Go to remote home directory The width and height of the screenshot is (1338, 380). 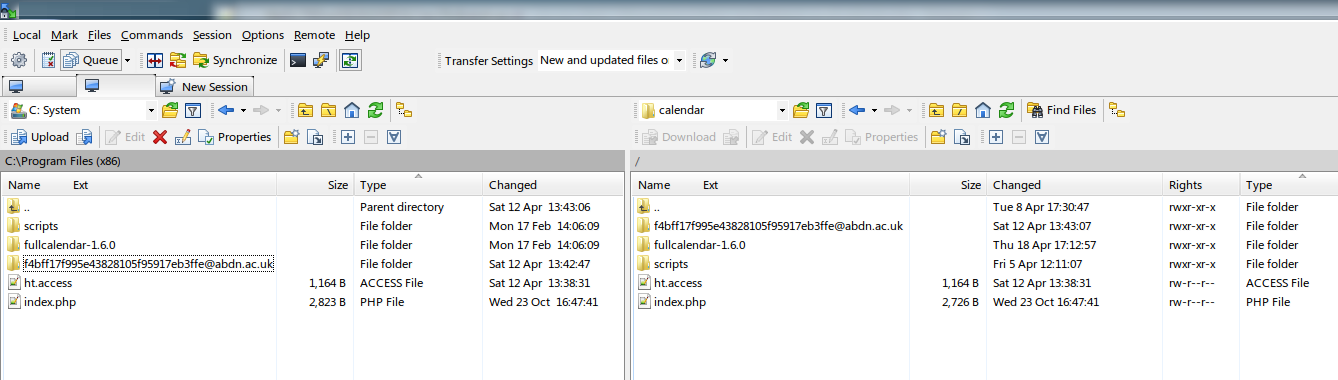983,110
